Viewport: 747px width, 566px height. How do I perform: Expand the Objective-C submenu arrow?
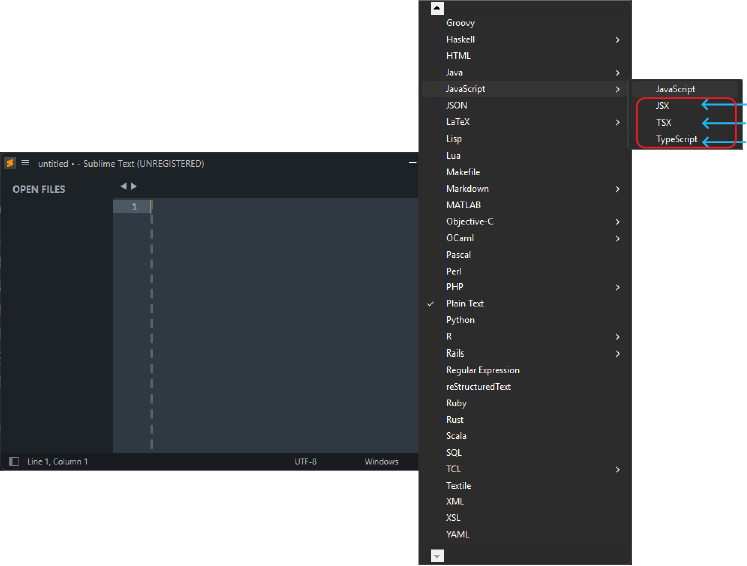tap(617, 222)
